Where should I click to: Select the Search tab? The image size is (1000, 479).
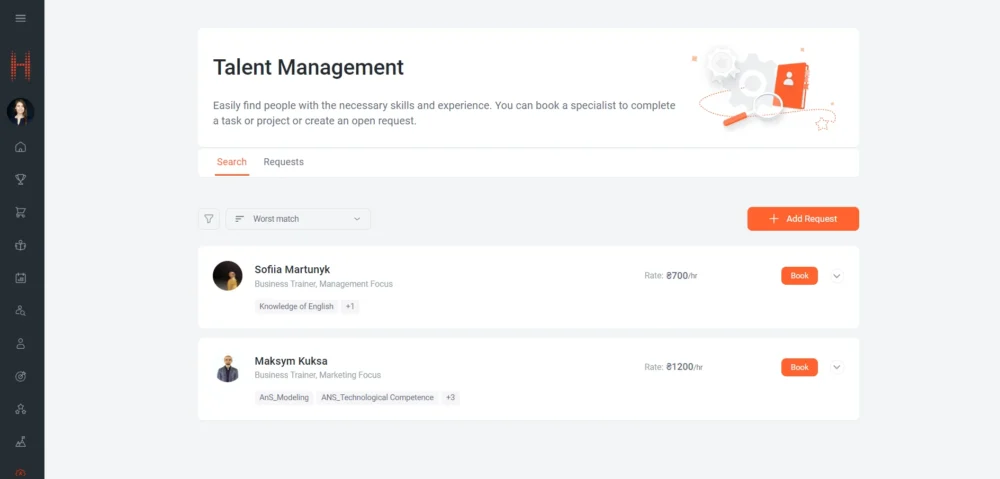(x=232, y=162)
